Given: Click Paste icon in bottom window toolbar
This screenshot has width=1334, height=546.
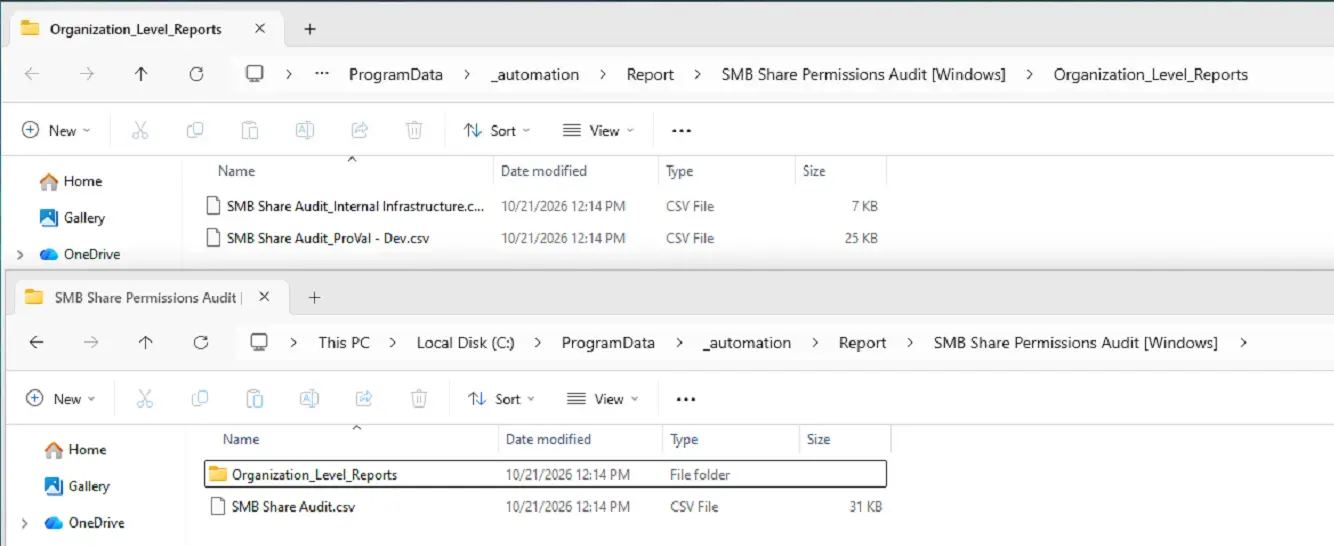Looking at the screenshot, I should point(255,399).
